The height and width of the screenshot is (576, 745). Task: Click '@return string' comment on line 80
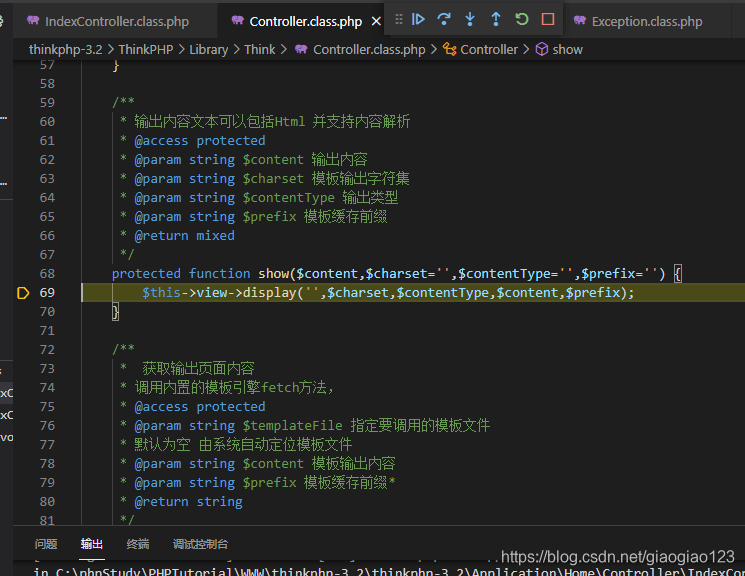188,502
